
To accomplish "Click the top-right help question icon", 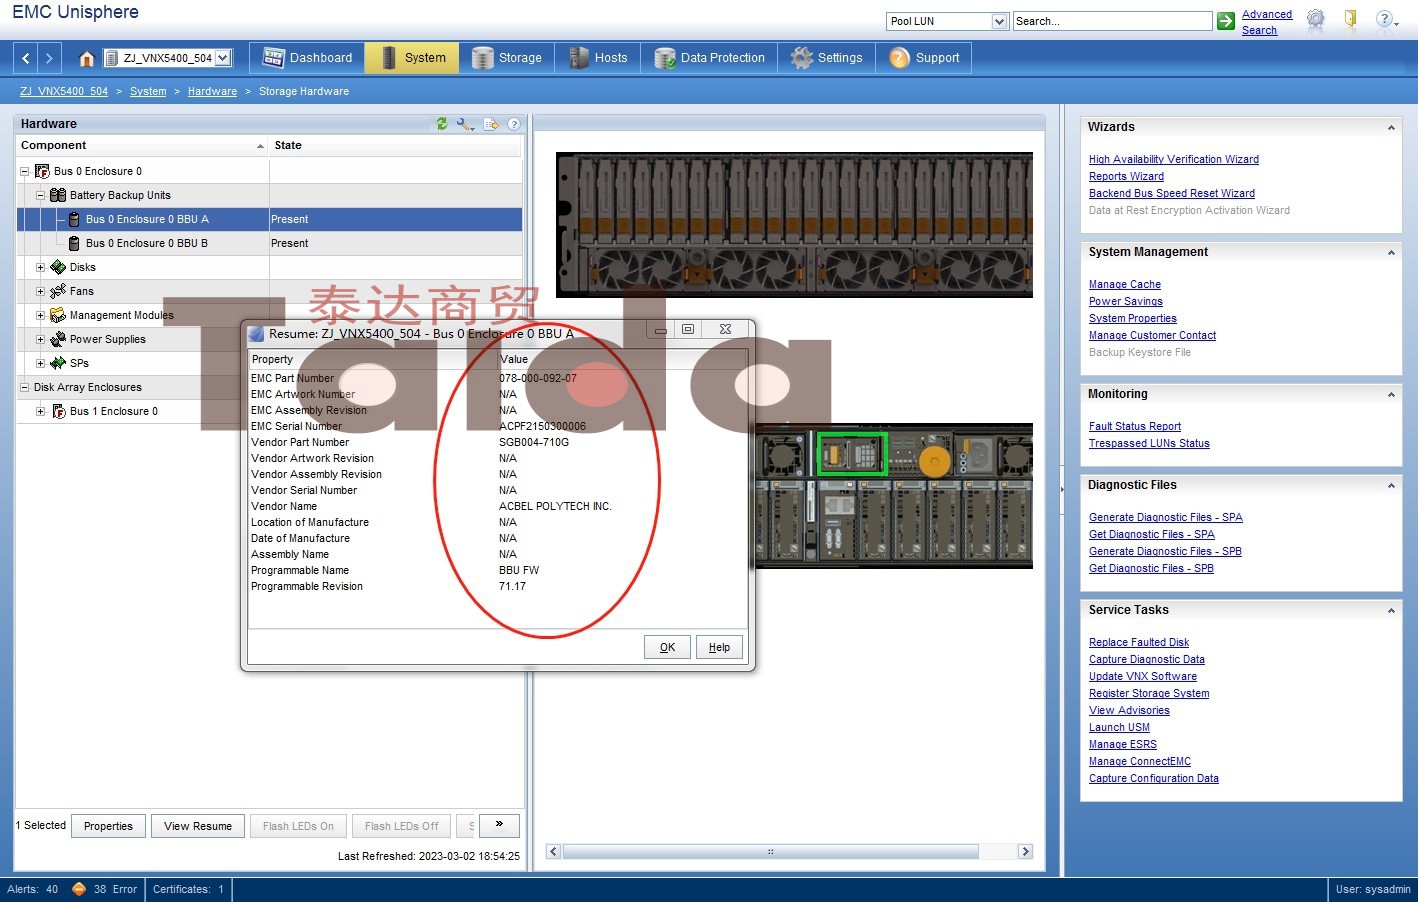I will coord(1385,19).
